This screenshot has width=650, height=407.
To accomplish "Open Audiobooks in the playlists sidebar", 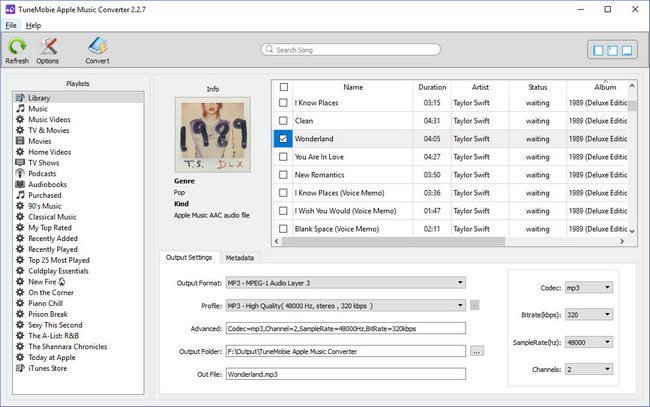I will [x=47, y=184].
